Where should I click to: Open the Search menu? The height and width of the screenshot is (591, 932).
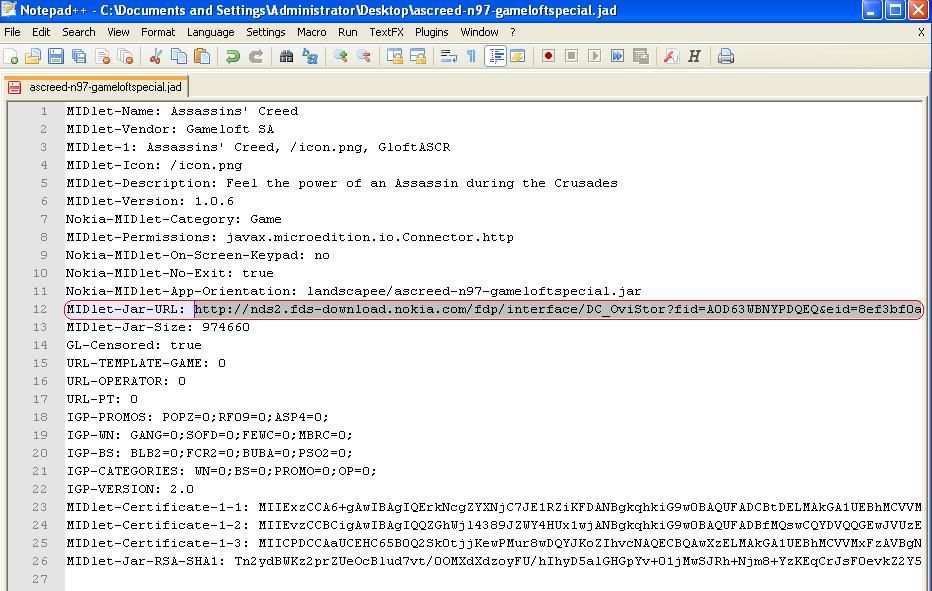click(78, 32)
